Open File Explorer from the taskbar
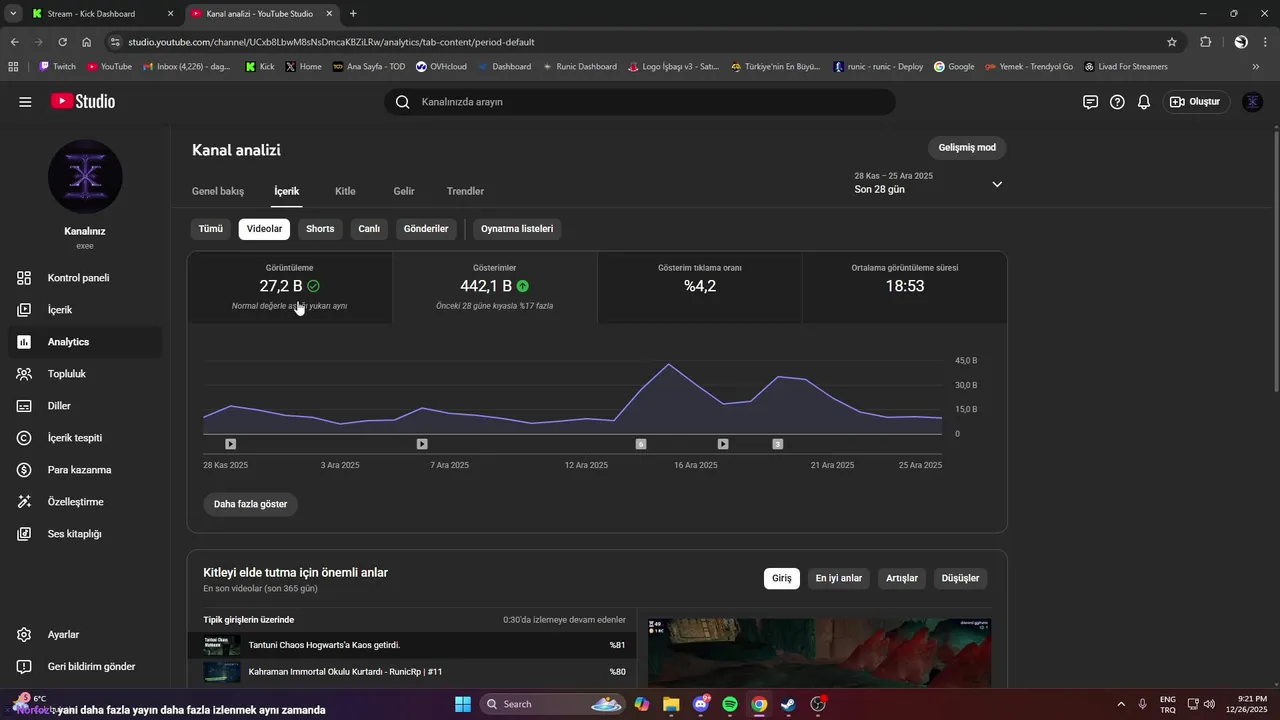Image resolution: width=1280 pixels, height=720 pixels. (671, 704)
